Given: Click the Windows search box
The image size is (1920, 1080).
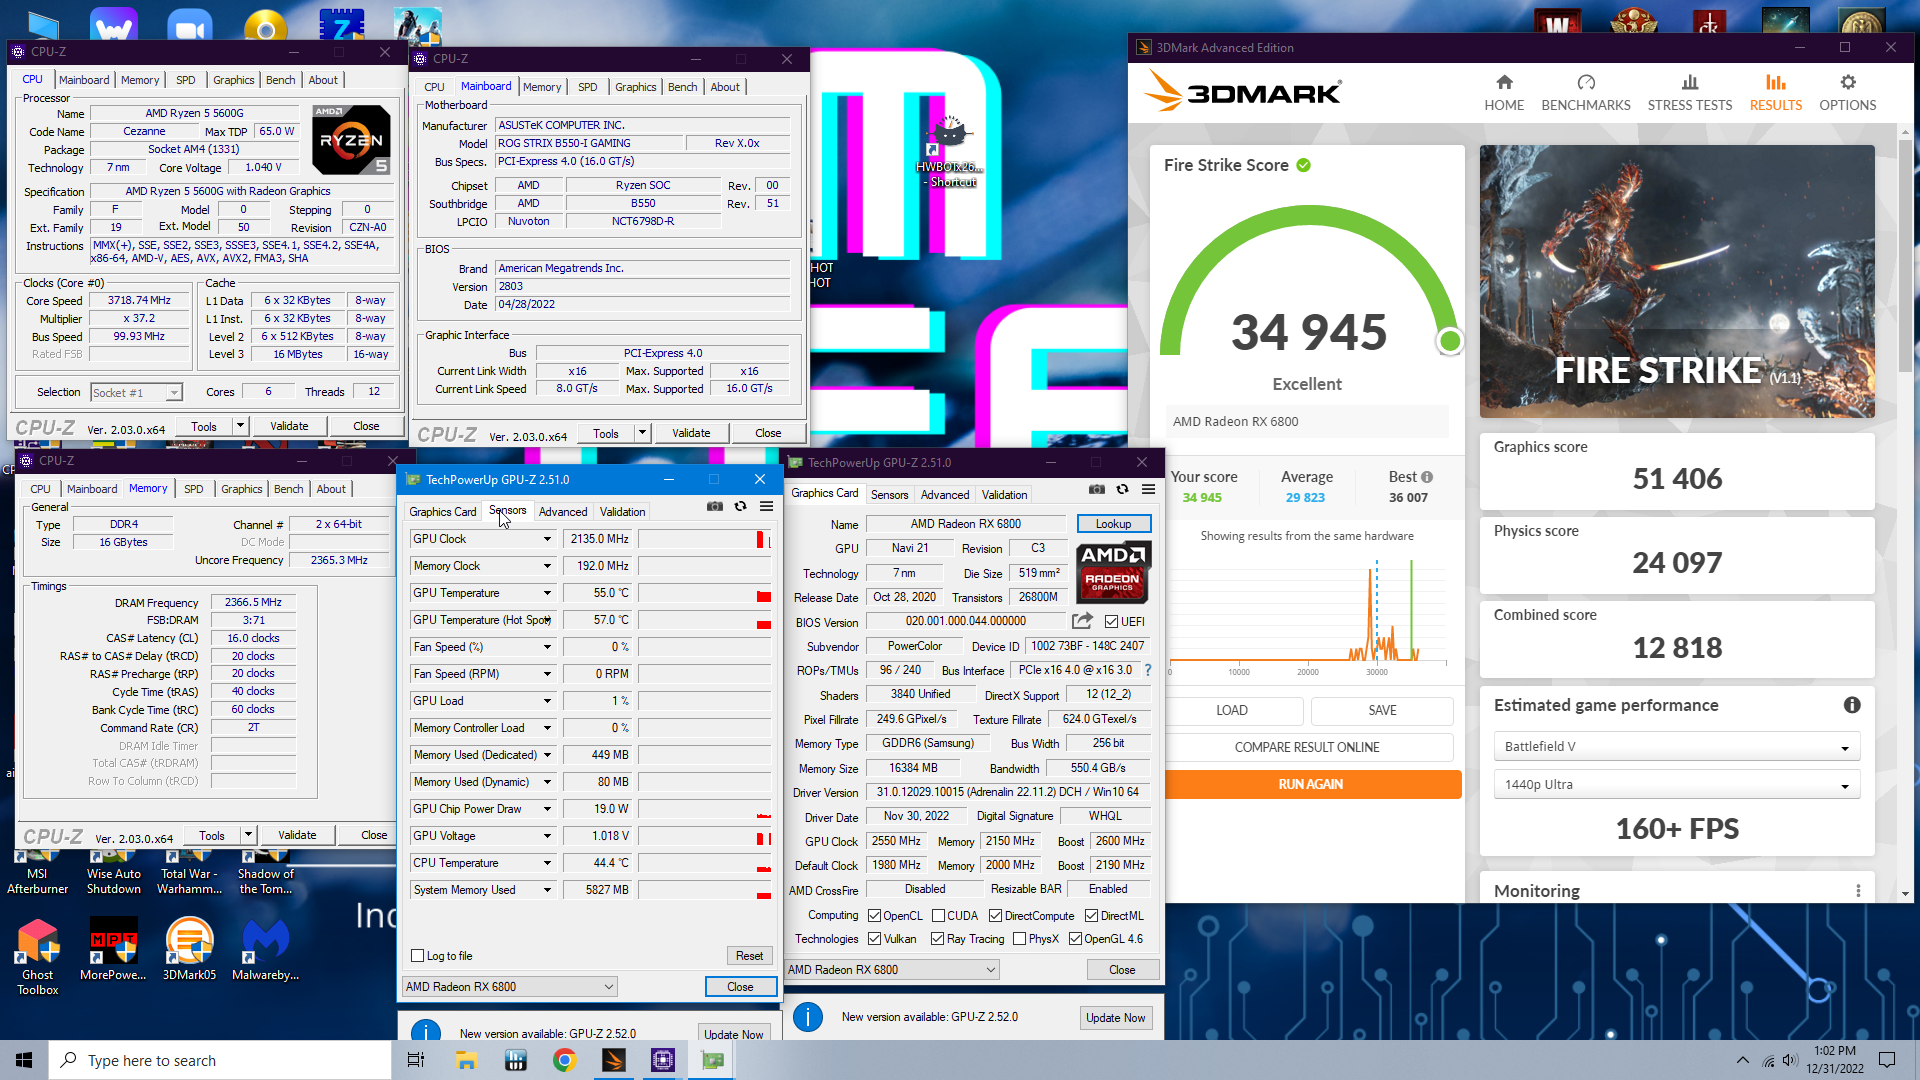Looking at the screenshot, I should 220,1060.
